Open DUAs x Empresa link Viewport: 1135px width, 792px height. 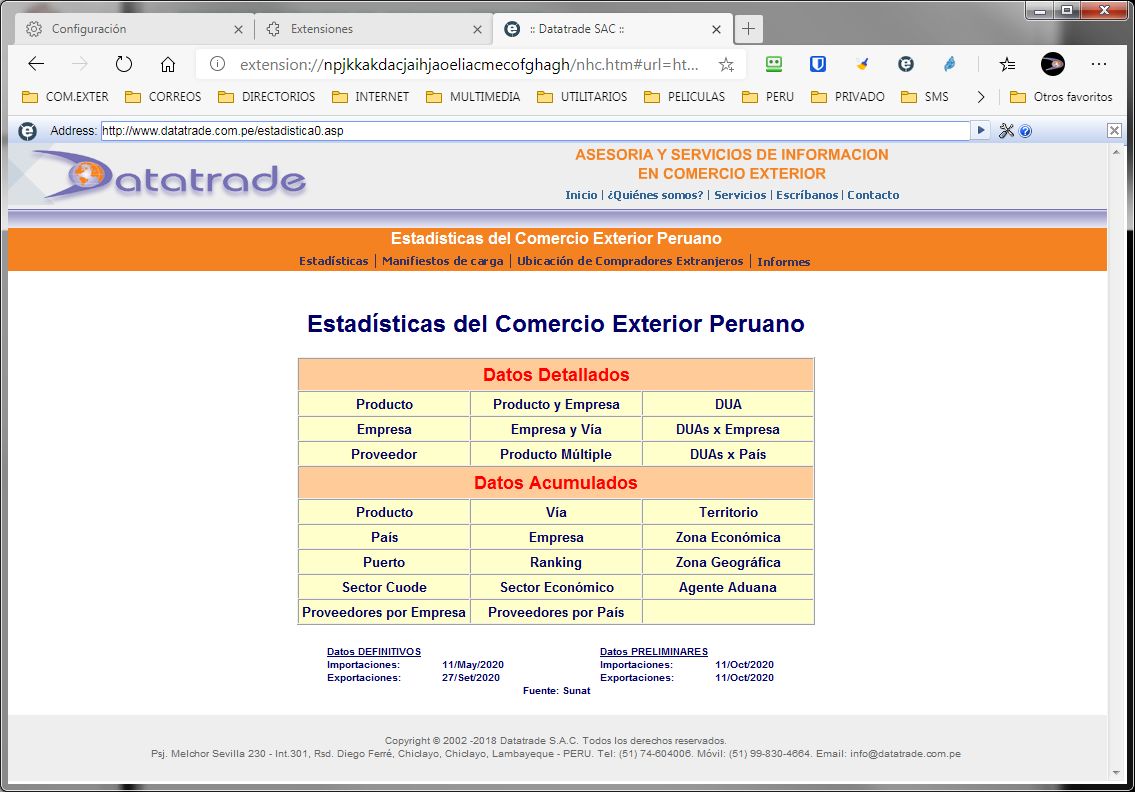pos(727,429)
